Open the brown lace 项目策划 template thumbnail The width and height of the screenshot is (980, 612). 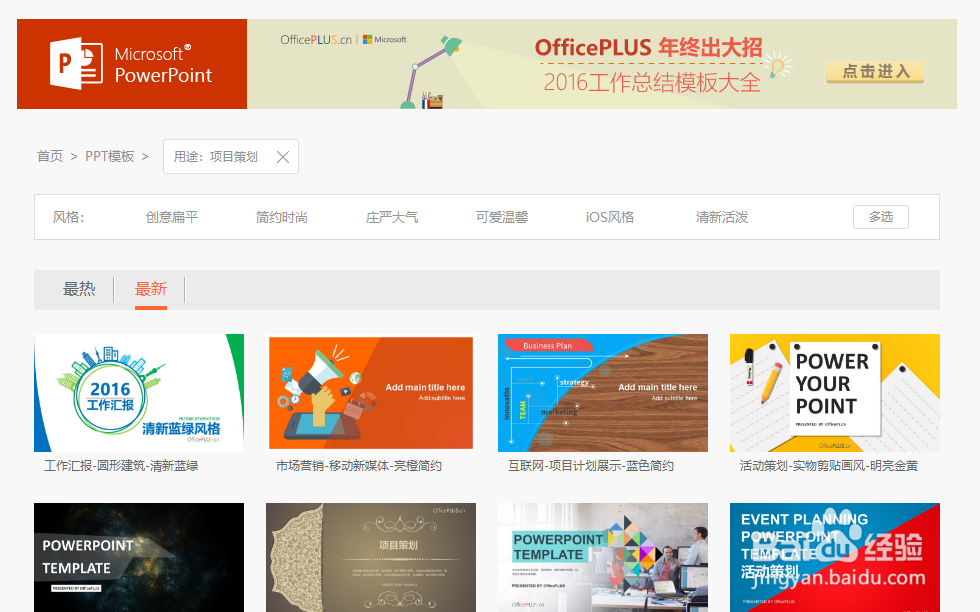[x=371, y=558]
